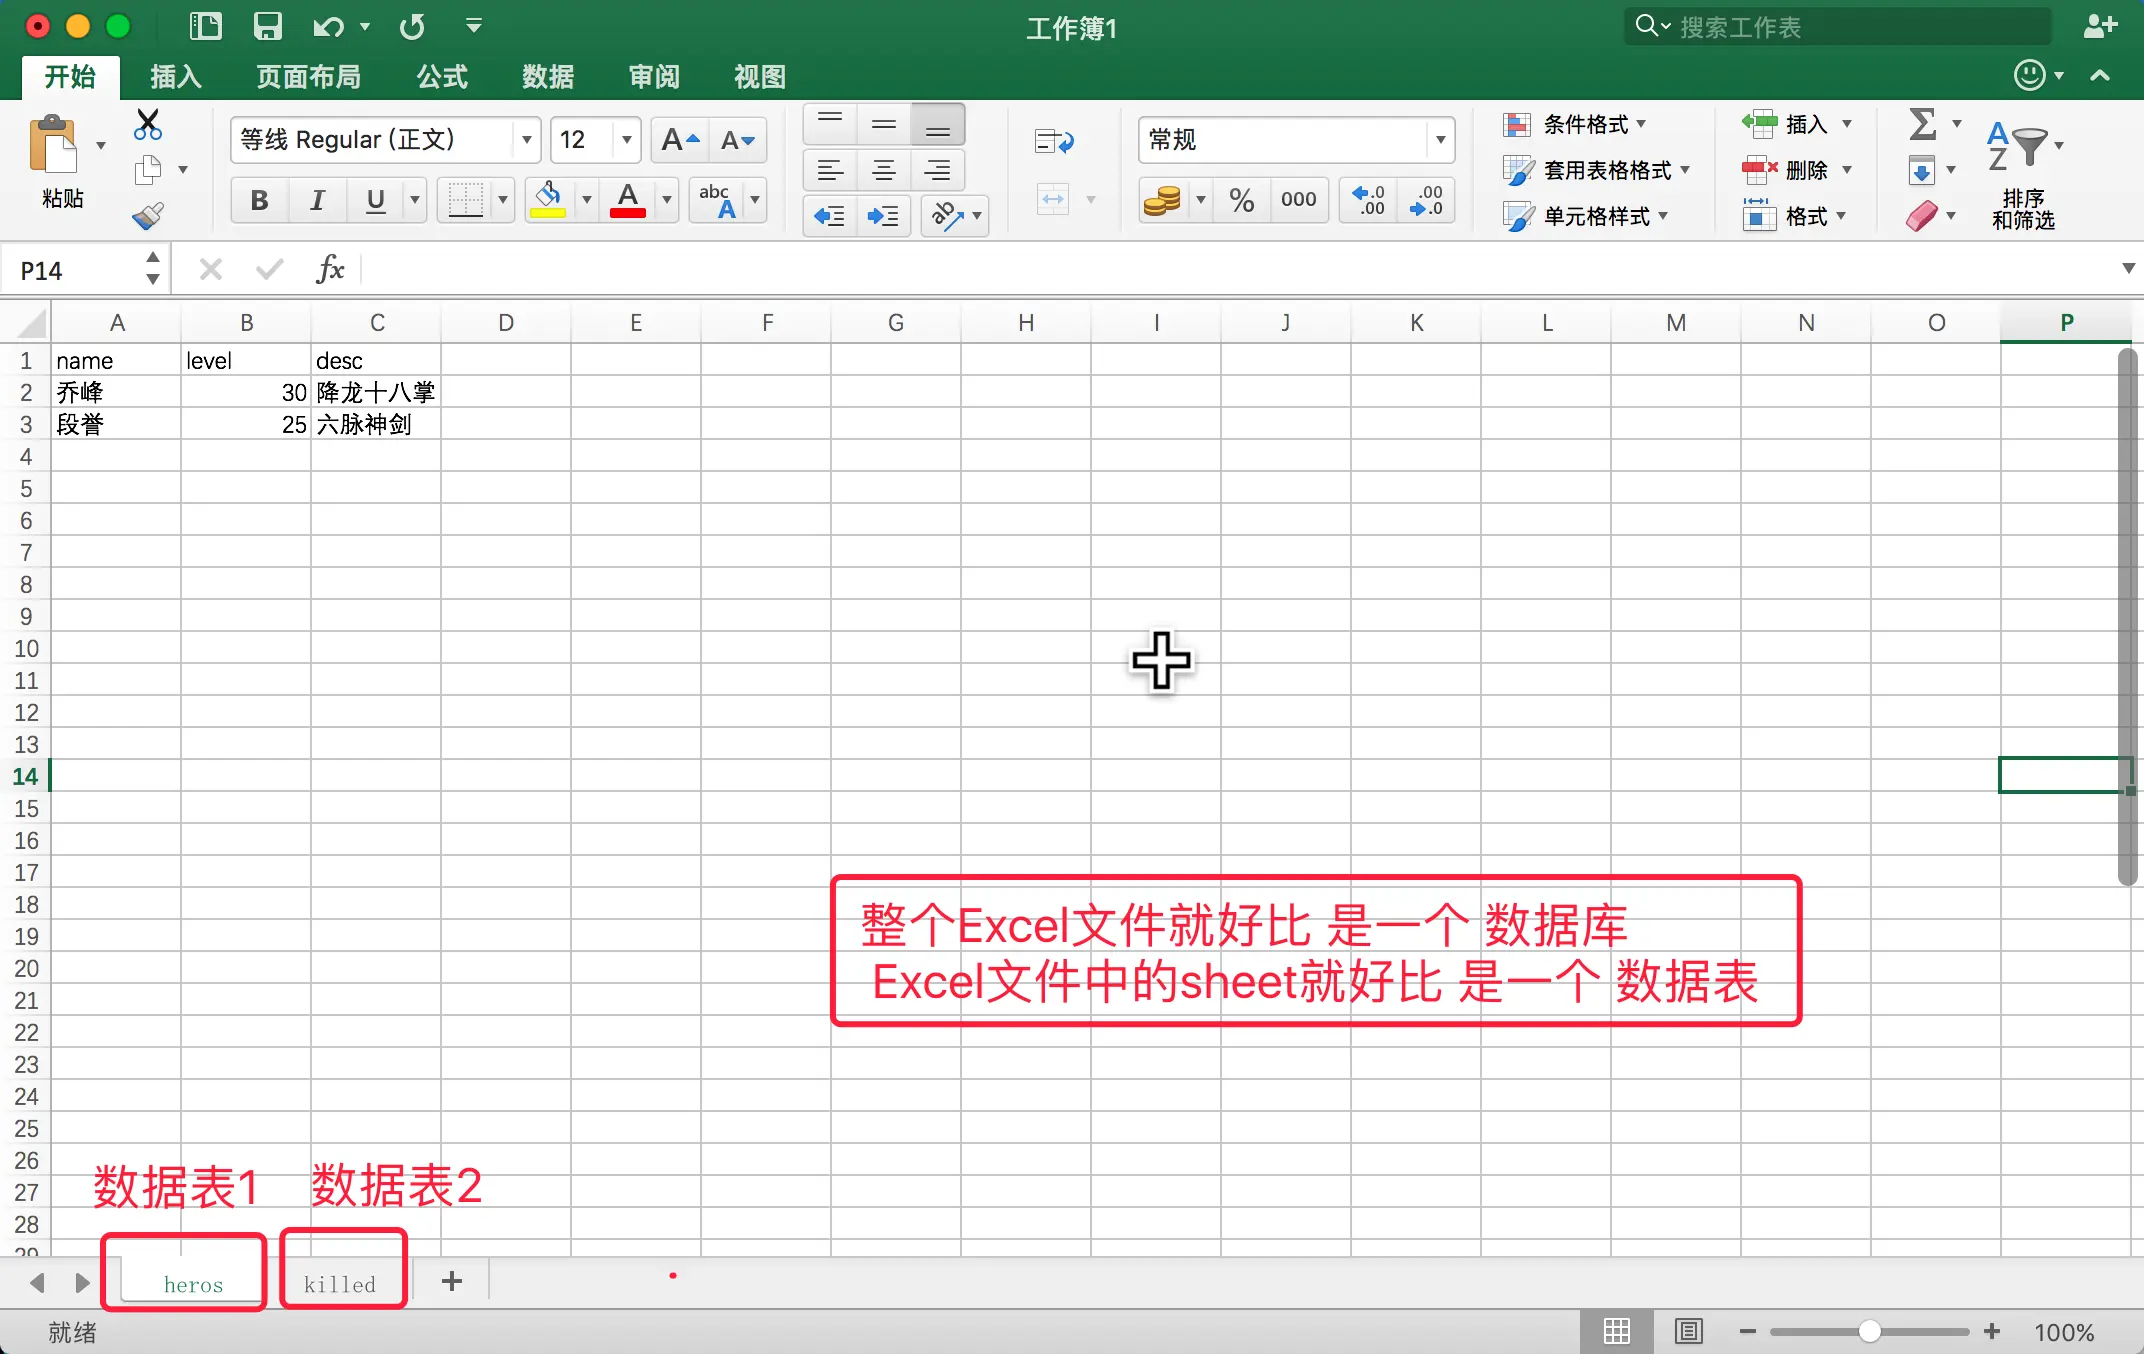Open the 套用表格格式 dropdown
Screen dimensions: 2144x1354
click(1597, 170)
